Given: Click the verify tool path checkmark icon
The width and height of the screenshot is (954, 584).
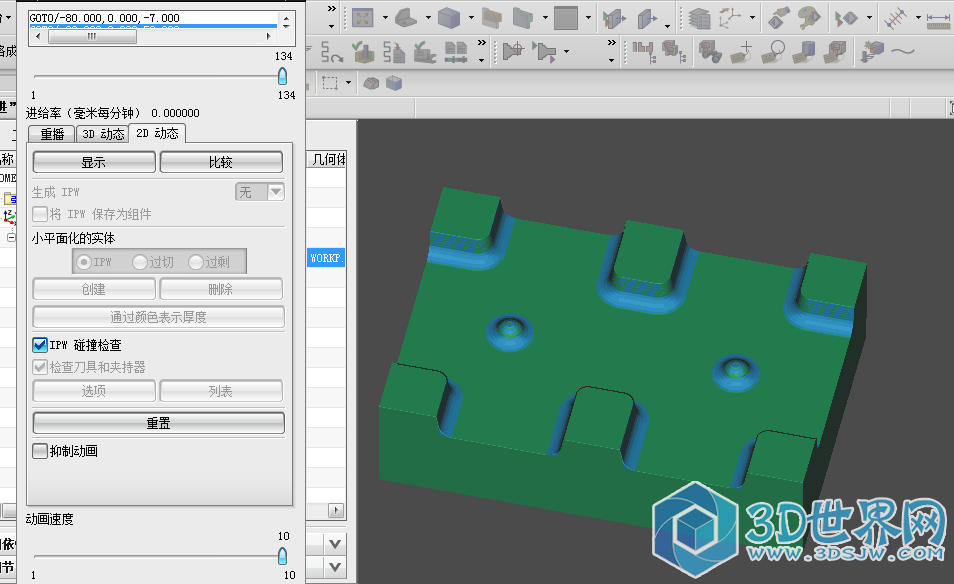Looking at the screenshot, I should tap(362, 50).
